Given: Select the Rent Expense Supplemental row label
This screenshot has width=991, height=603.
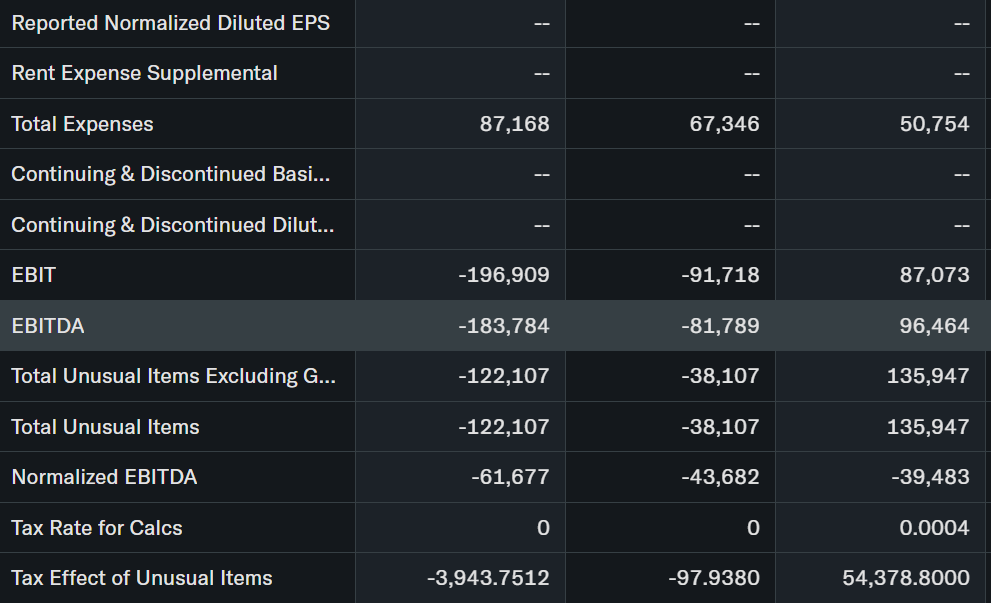Looking at the screenshot, I should [144, 73].
